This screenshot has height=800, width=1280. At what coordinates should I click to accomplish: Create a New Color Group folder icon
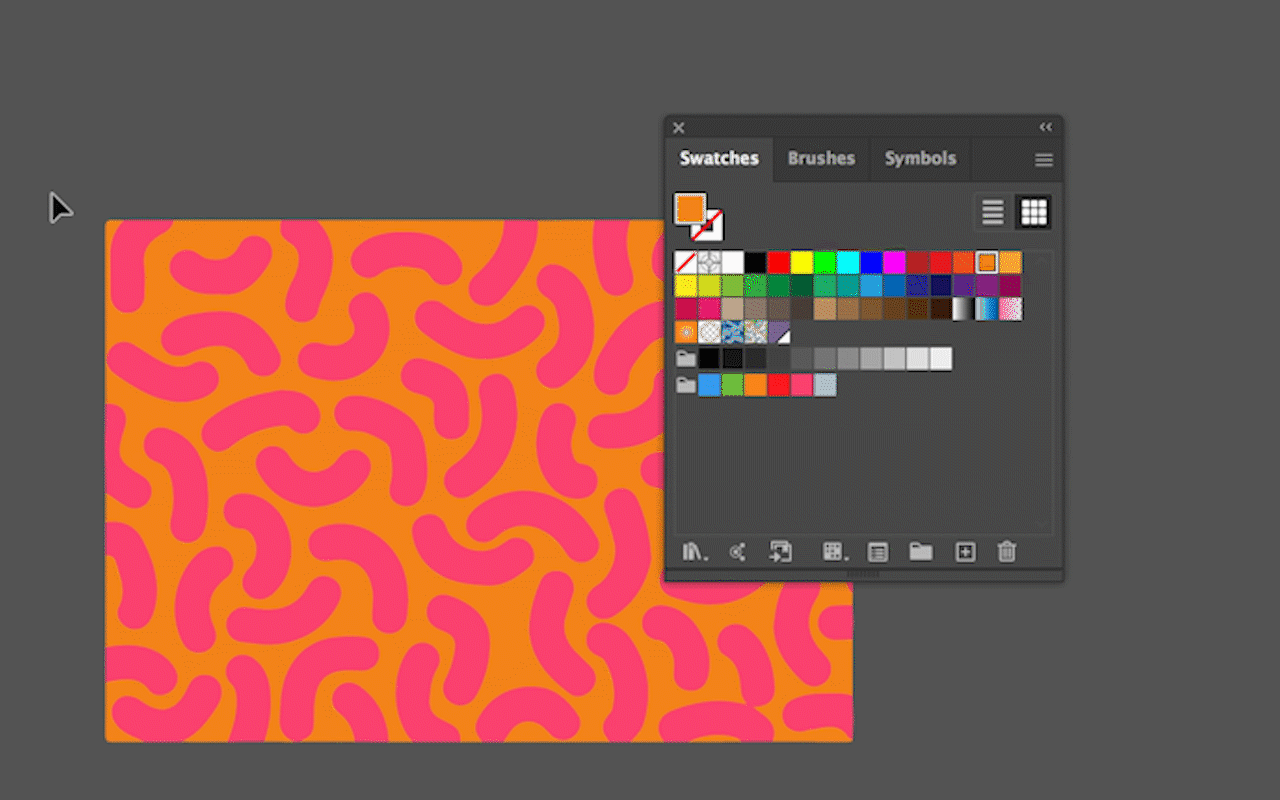[921, 551]
